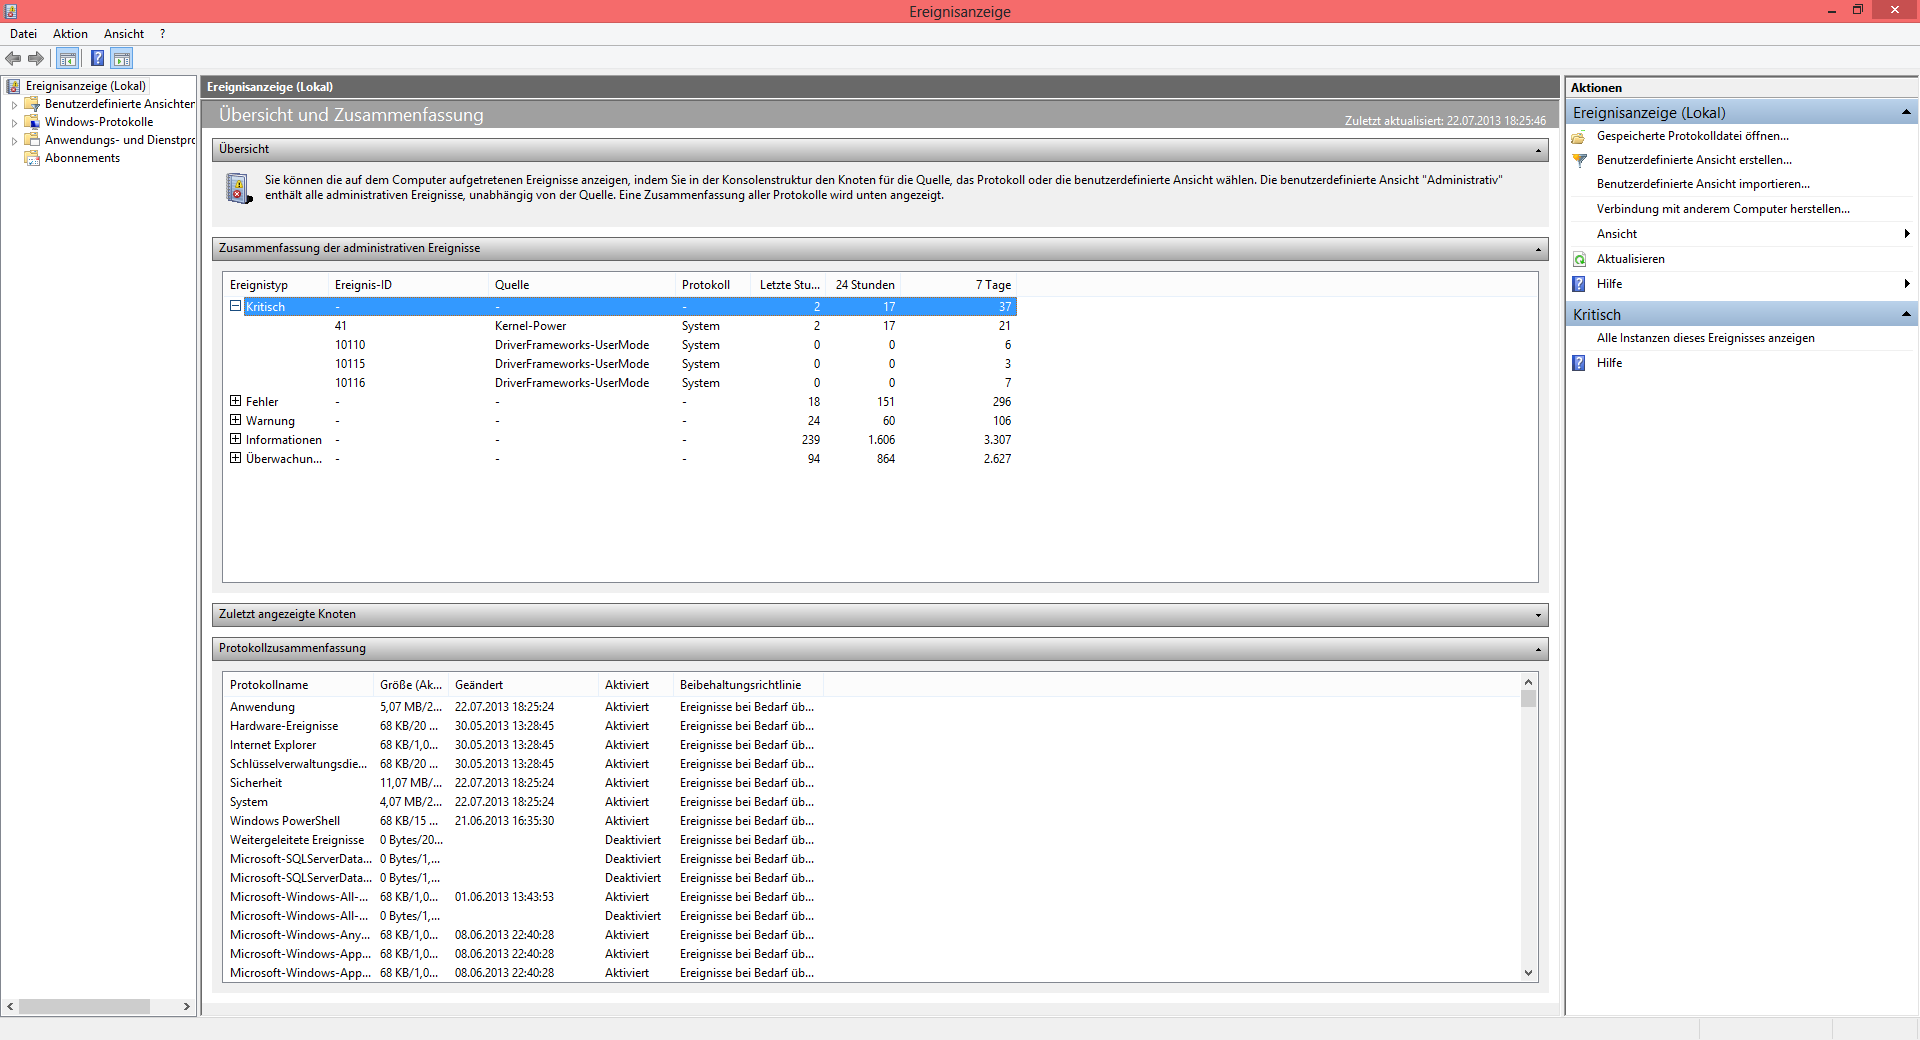Click the filter funnel icon for custom view

coord(1579,160)
